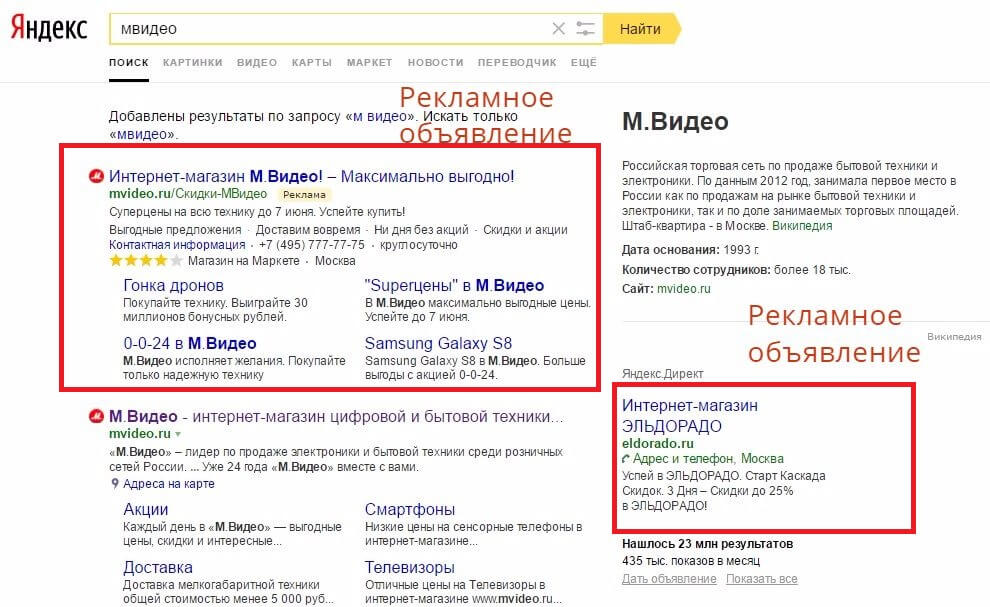Click M.Видео favicon of organic mvideo.ru result
Image resolution: width=990 pixels, height=607 pixels.
point(96,416)
